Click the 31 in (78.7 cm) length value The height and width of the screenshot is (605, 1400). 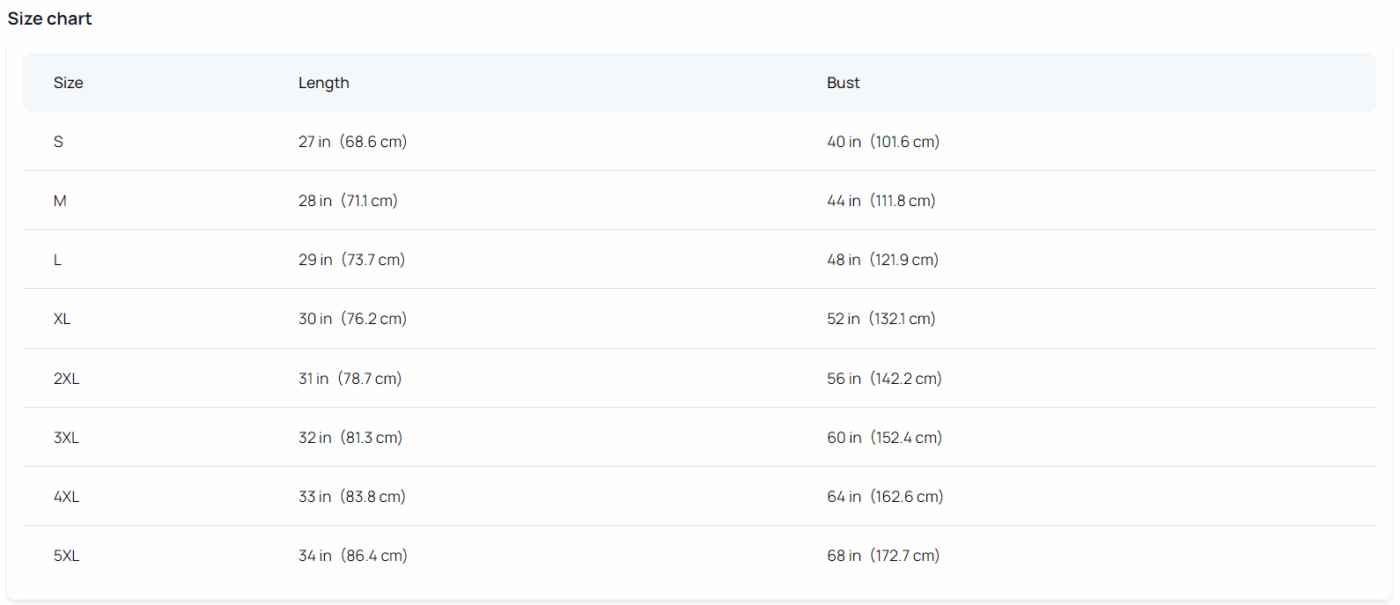click(x=350, y=379)
